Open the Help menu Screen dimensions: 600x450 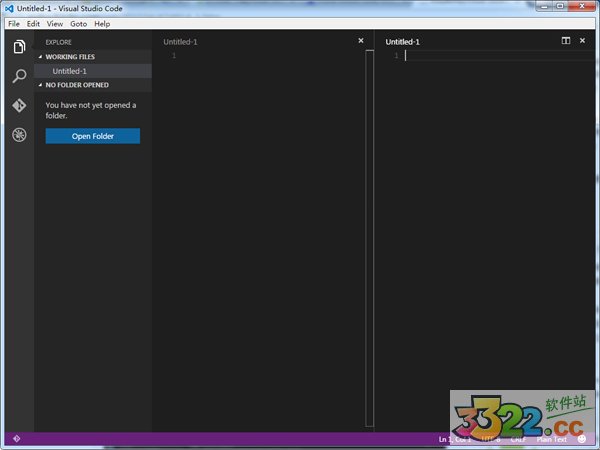coord(102,24)
